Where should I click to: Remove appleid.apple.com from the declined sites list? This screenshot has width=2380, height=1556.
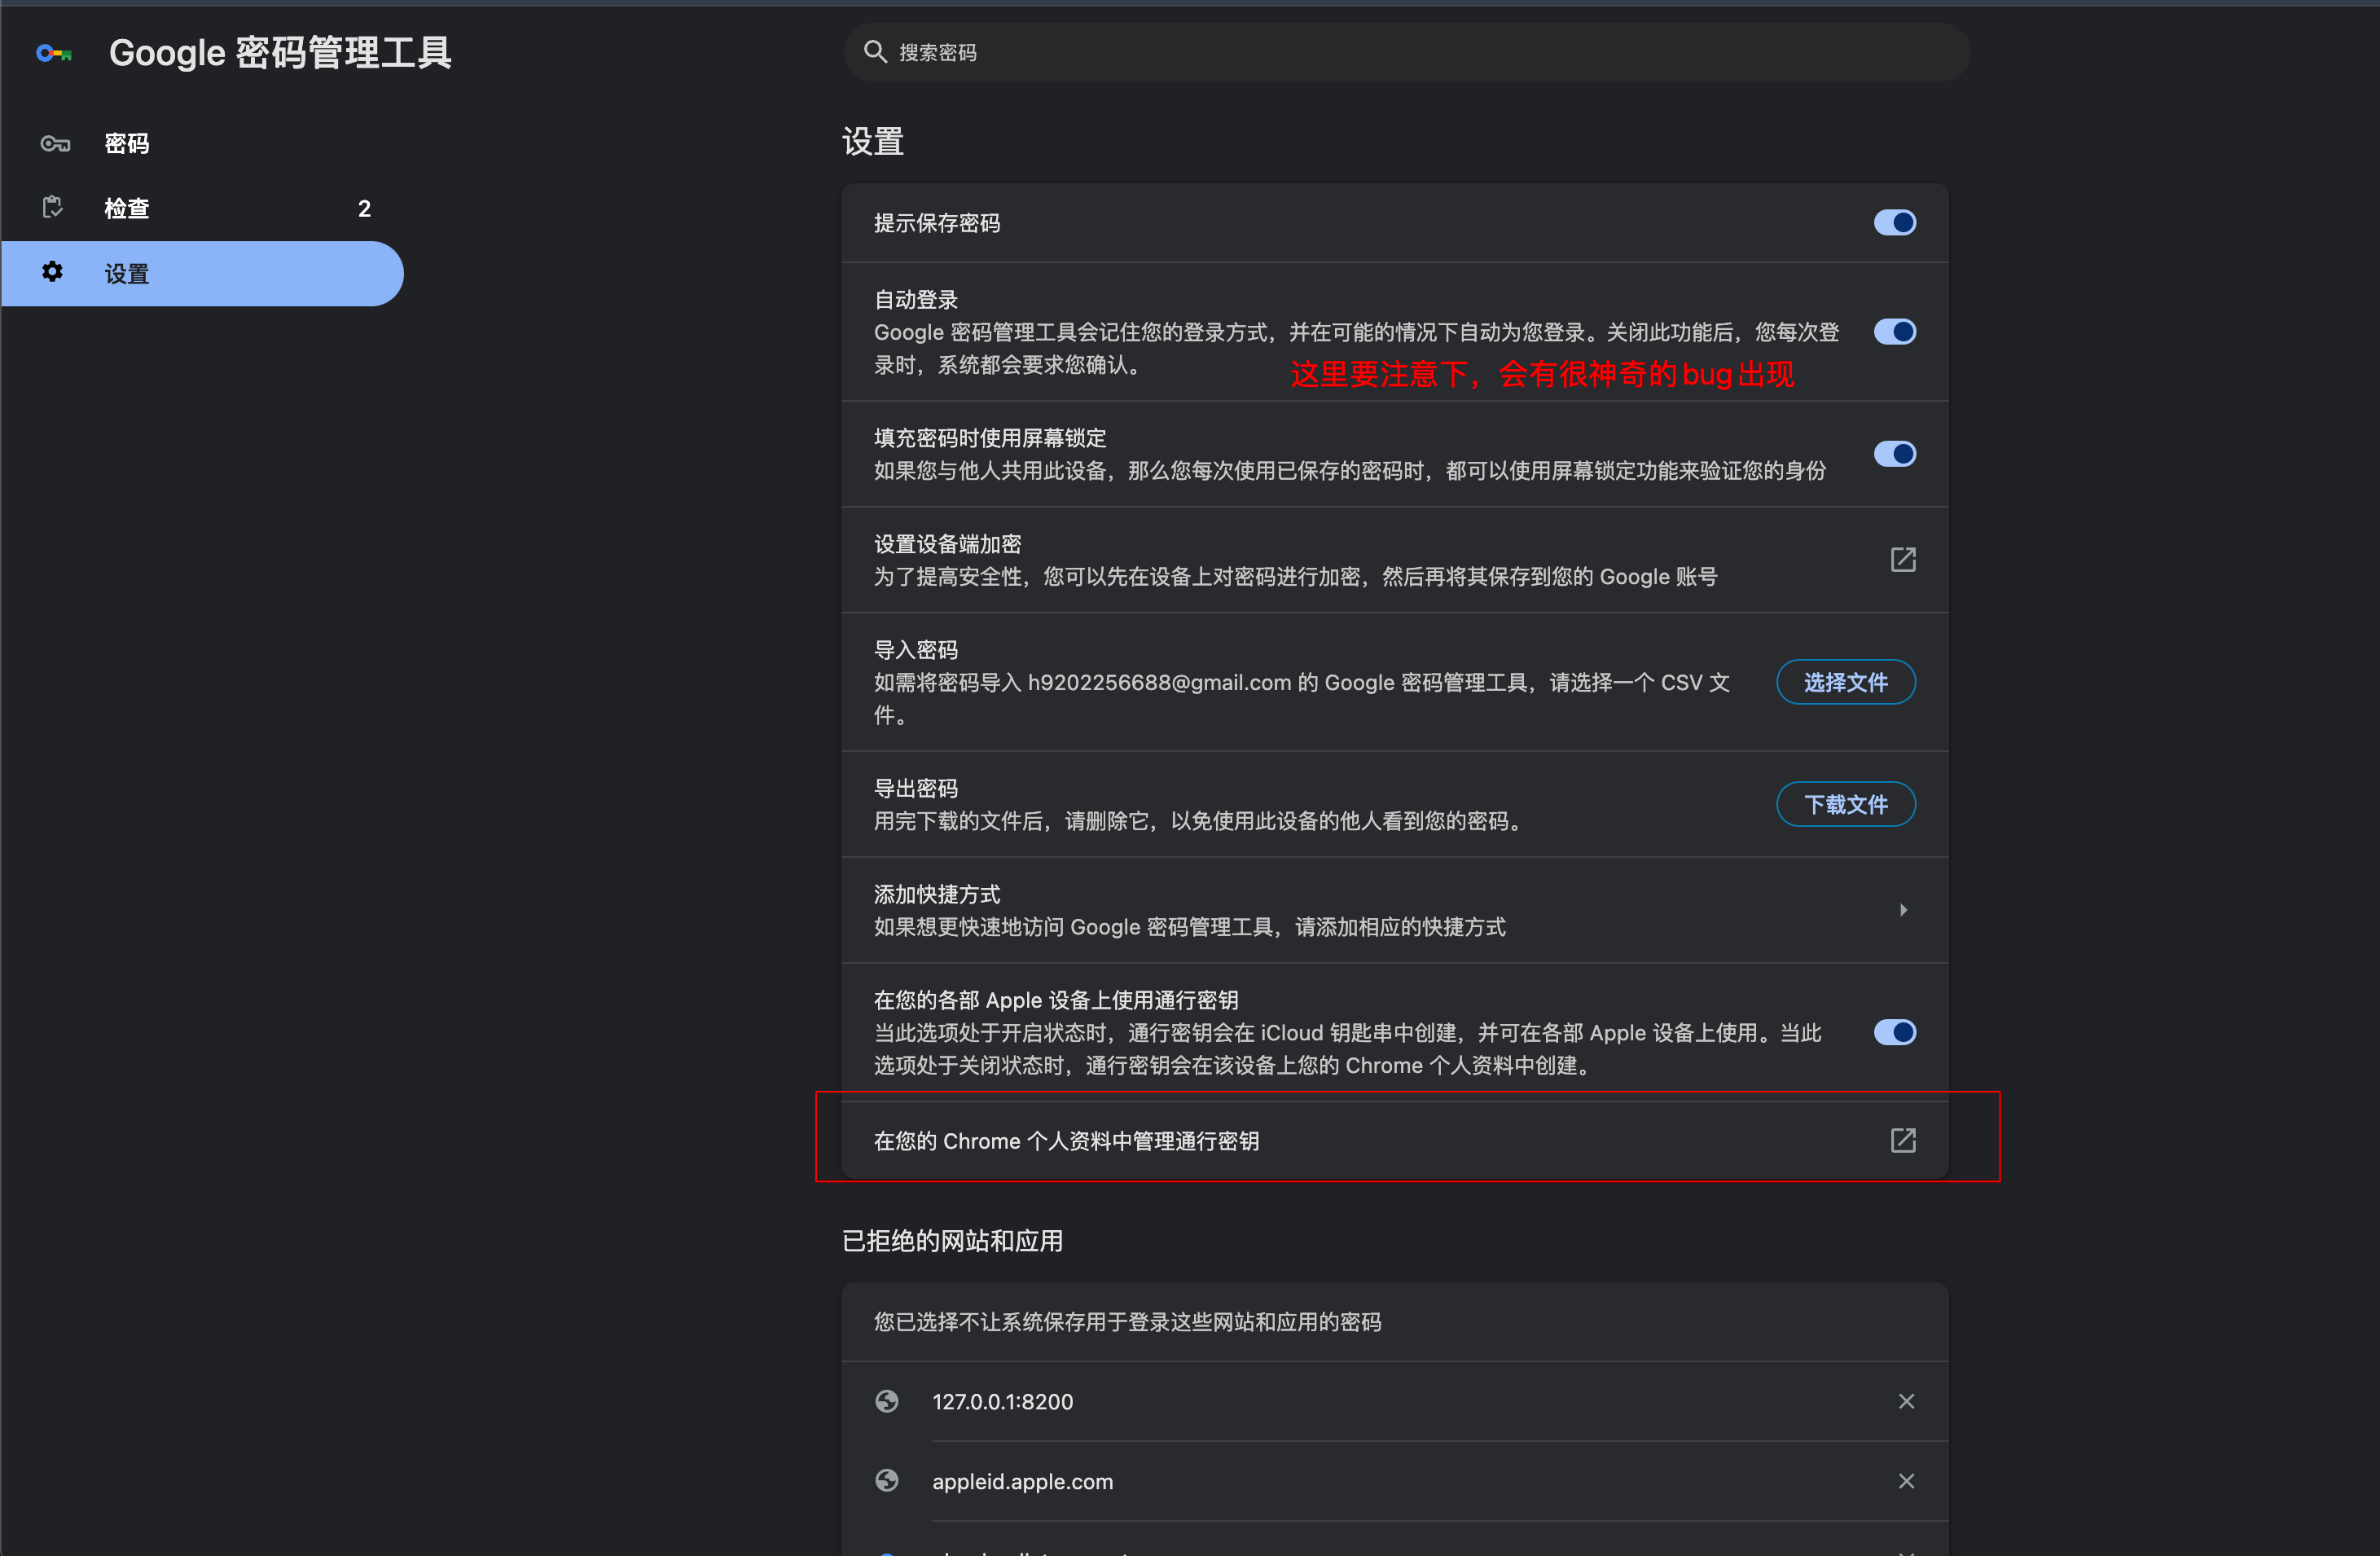click(1906, 1482)
